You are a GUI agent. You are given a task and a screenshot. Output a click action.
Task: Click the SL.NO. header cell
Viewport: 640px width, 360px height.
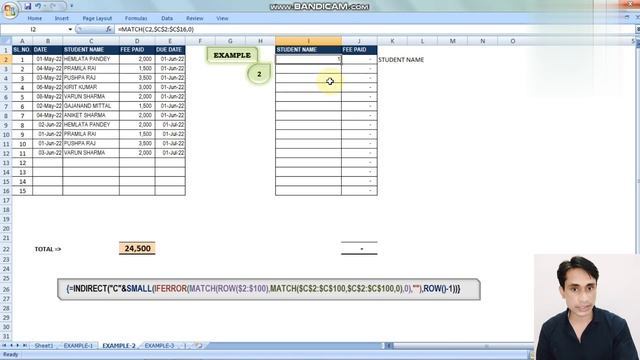coord(22,50)
